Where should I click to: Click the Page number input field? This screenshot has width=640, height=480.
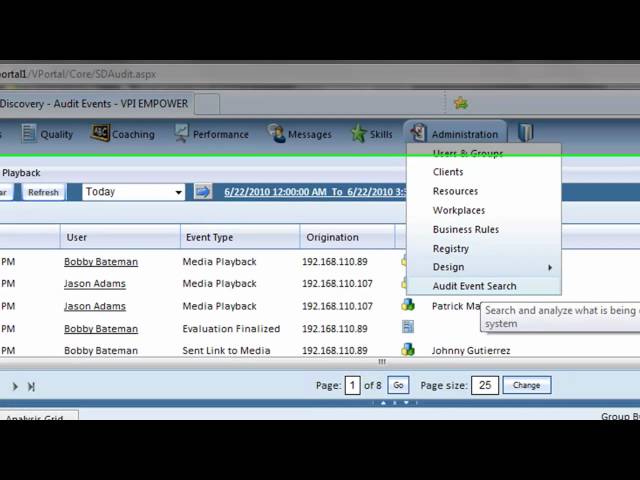tap(352, 385)
